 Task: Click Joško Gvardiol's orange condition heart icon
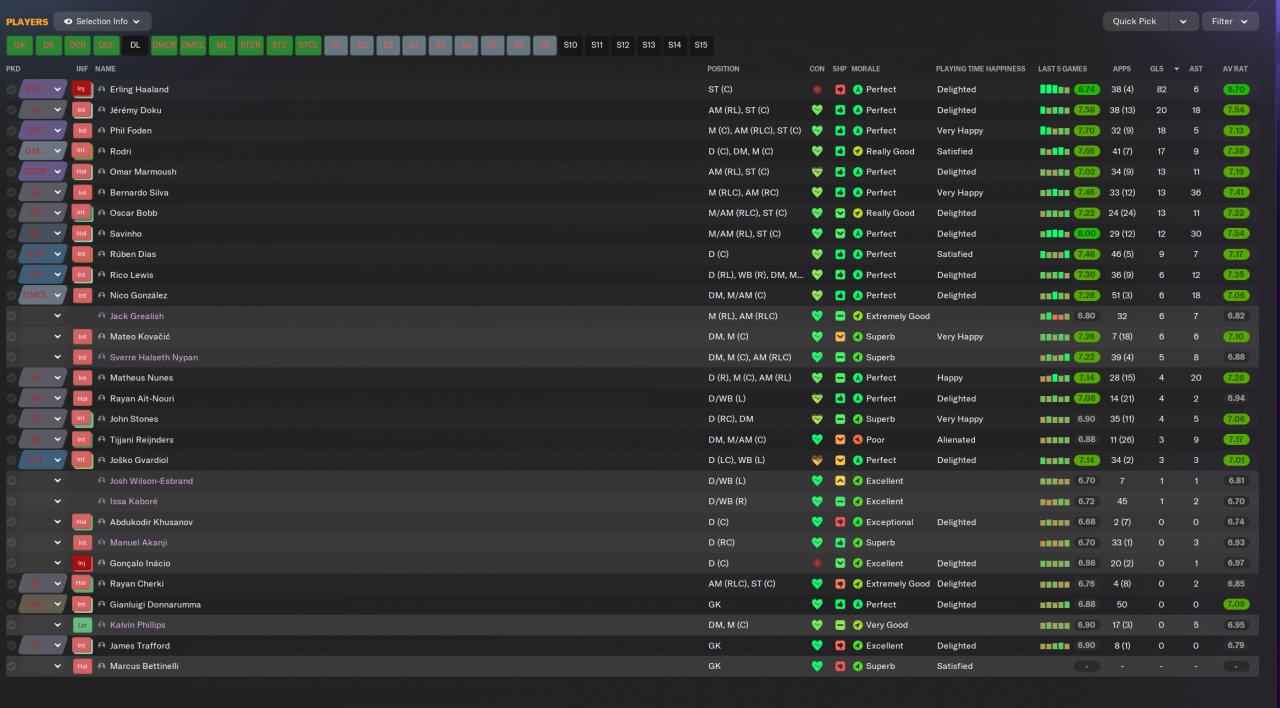[817, 460]
